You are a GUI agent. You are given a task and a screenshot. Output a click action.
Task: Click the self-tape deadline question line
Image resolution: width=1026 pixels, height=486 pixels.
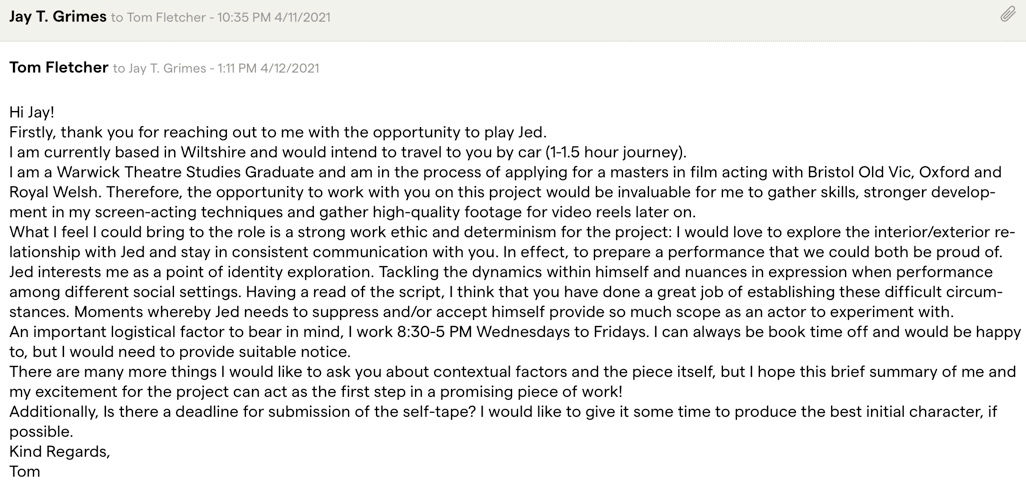click(504, 411)
